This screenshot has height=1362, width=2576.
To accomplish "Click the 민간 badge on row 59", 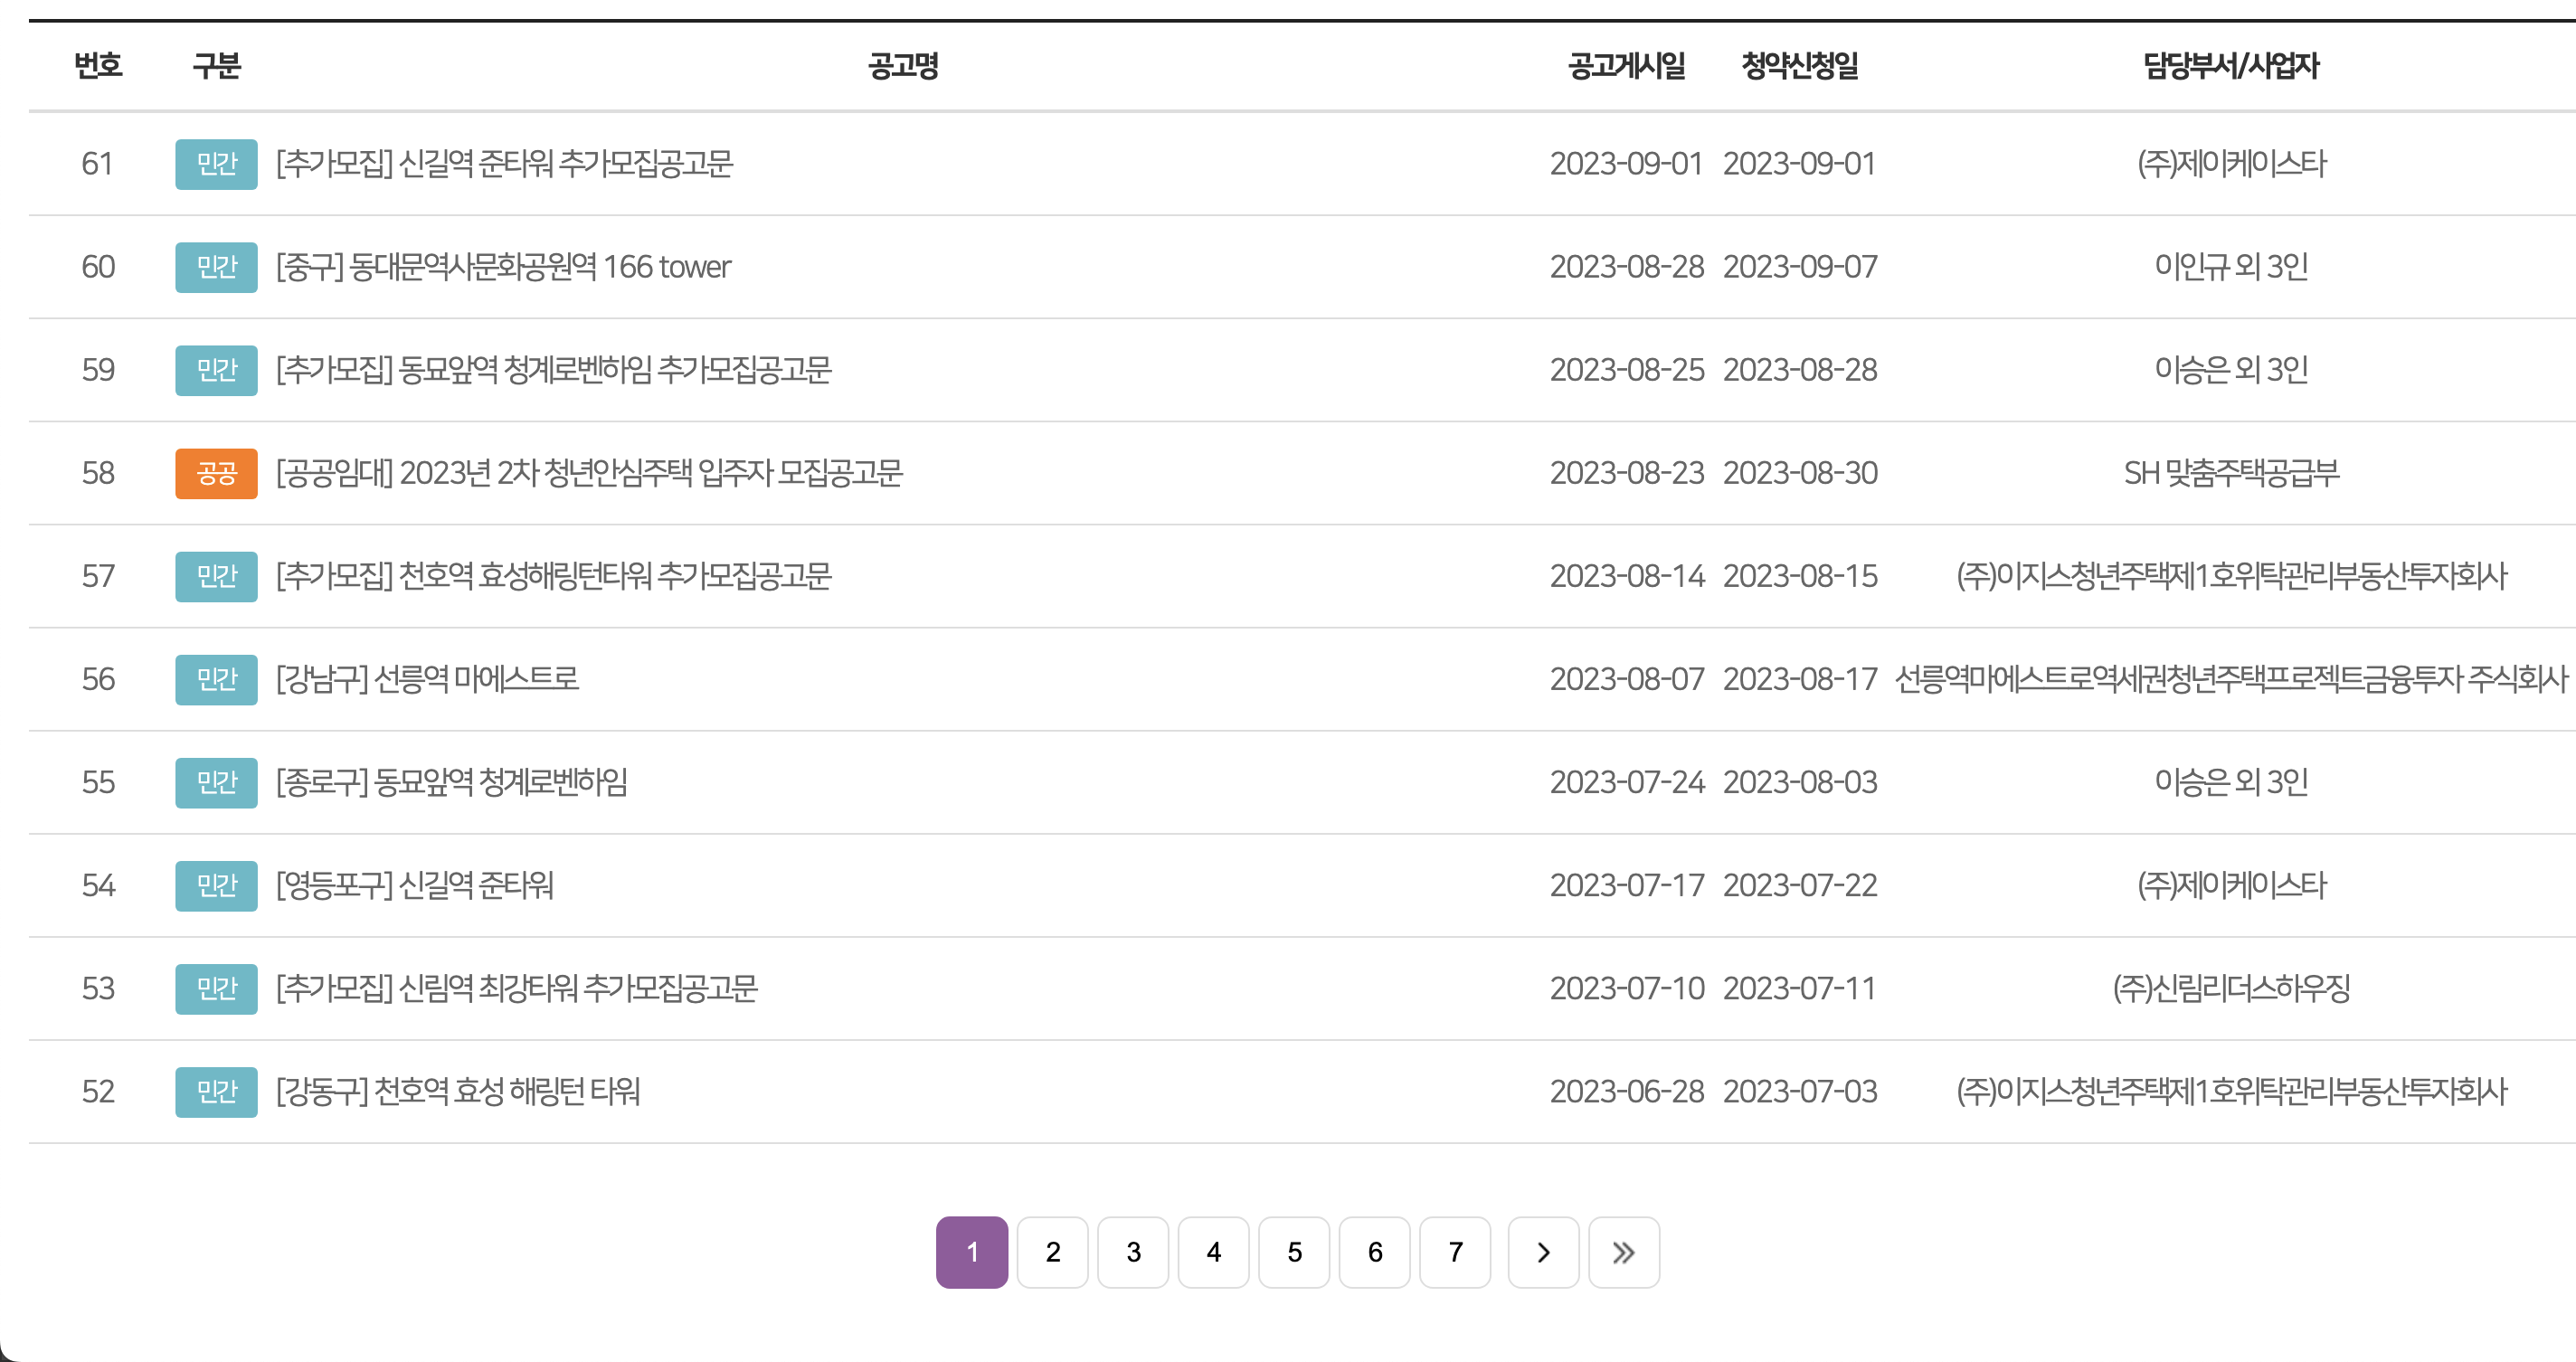I will pos(216,370).
